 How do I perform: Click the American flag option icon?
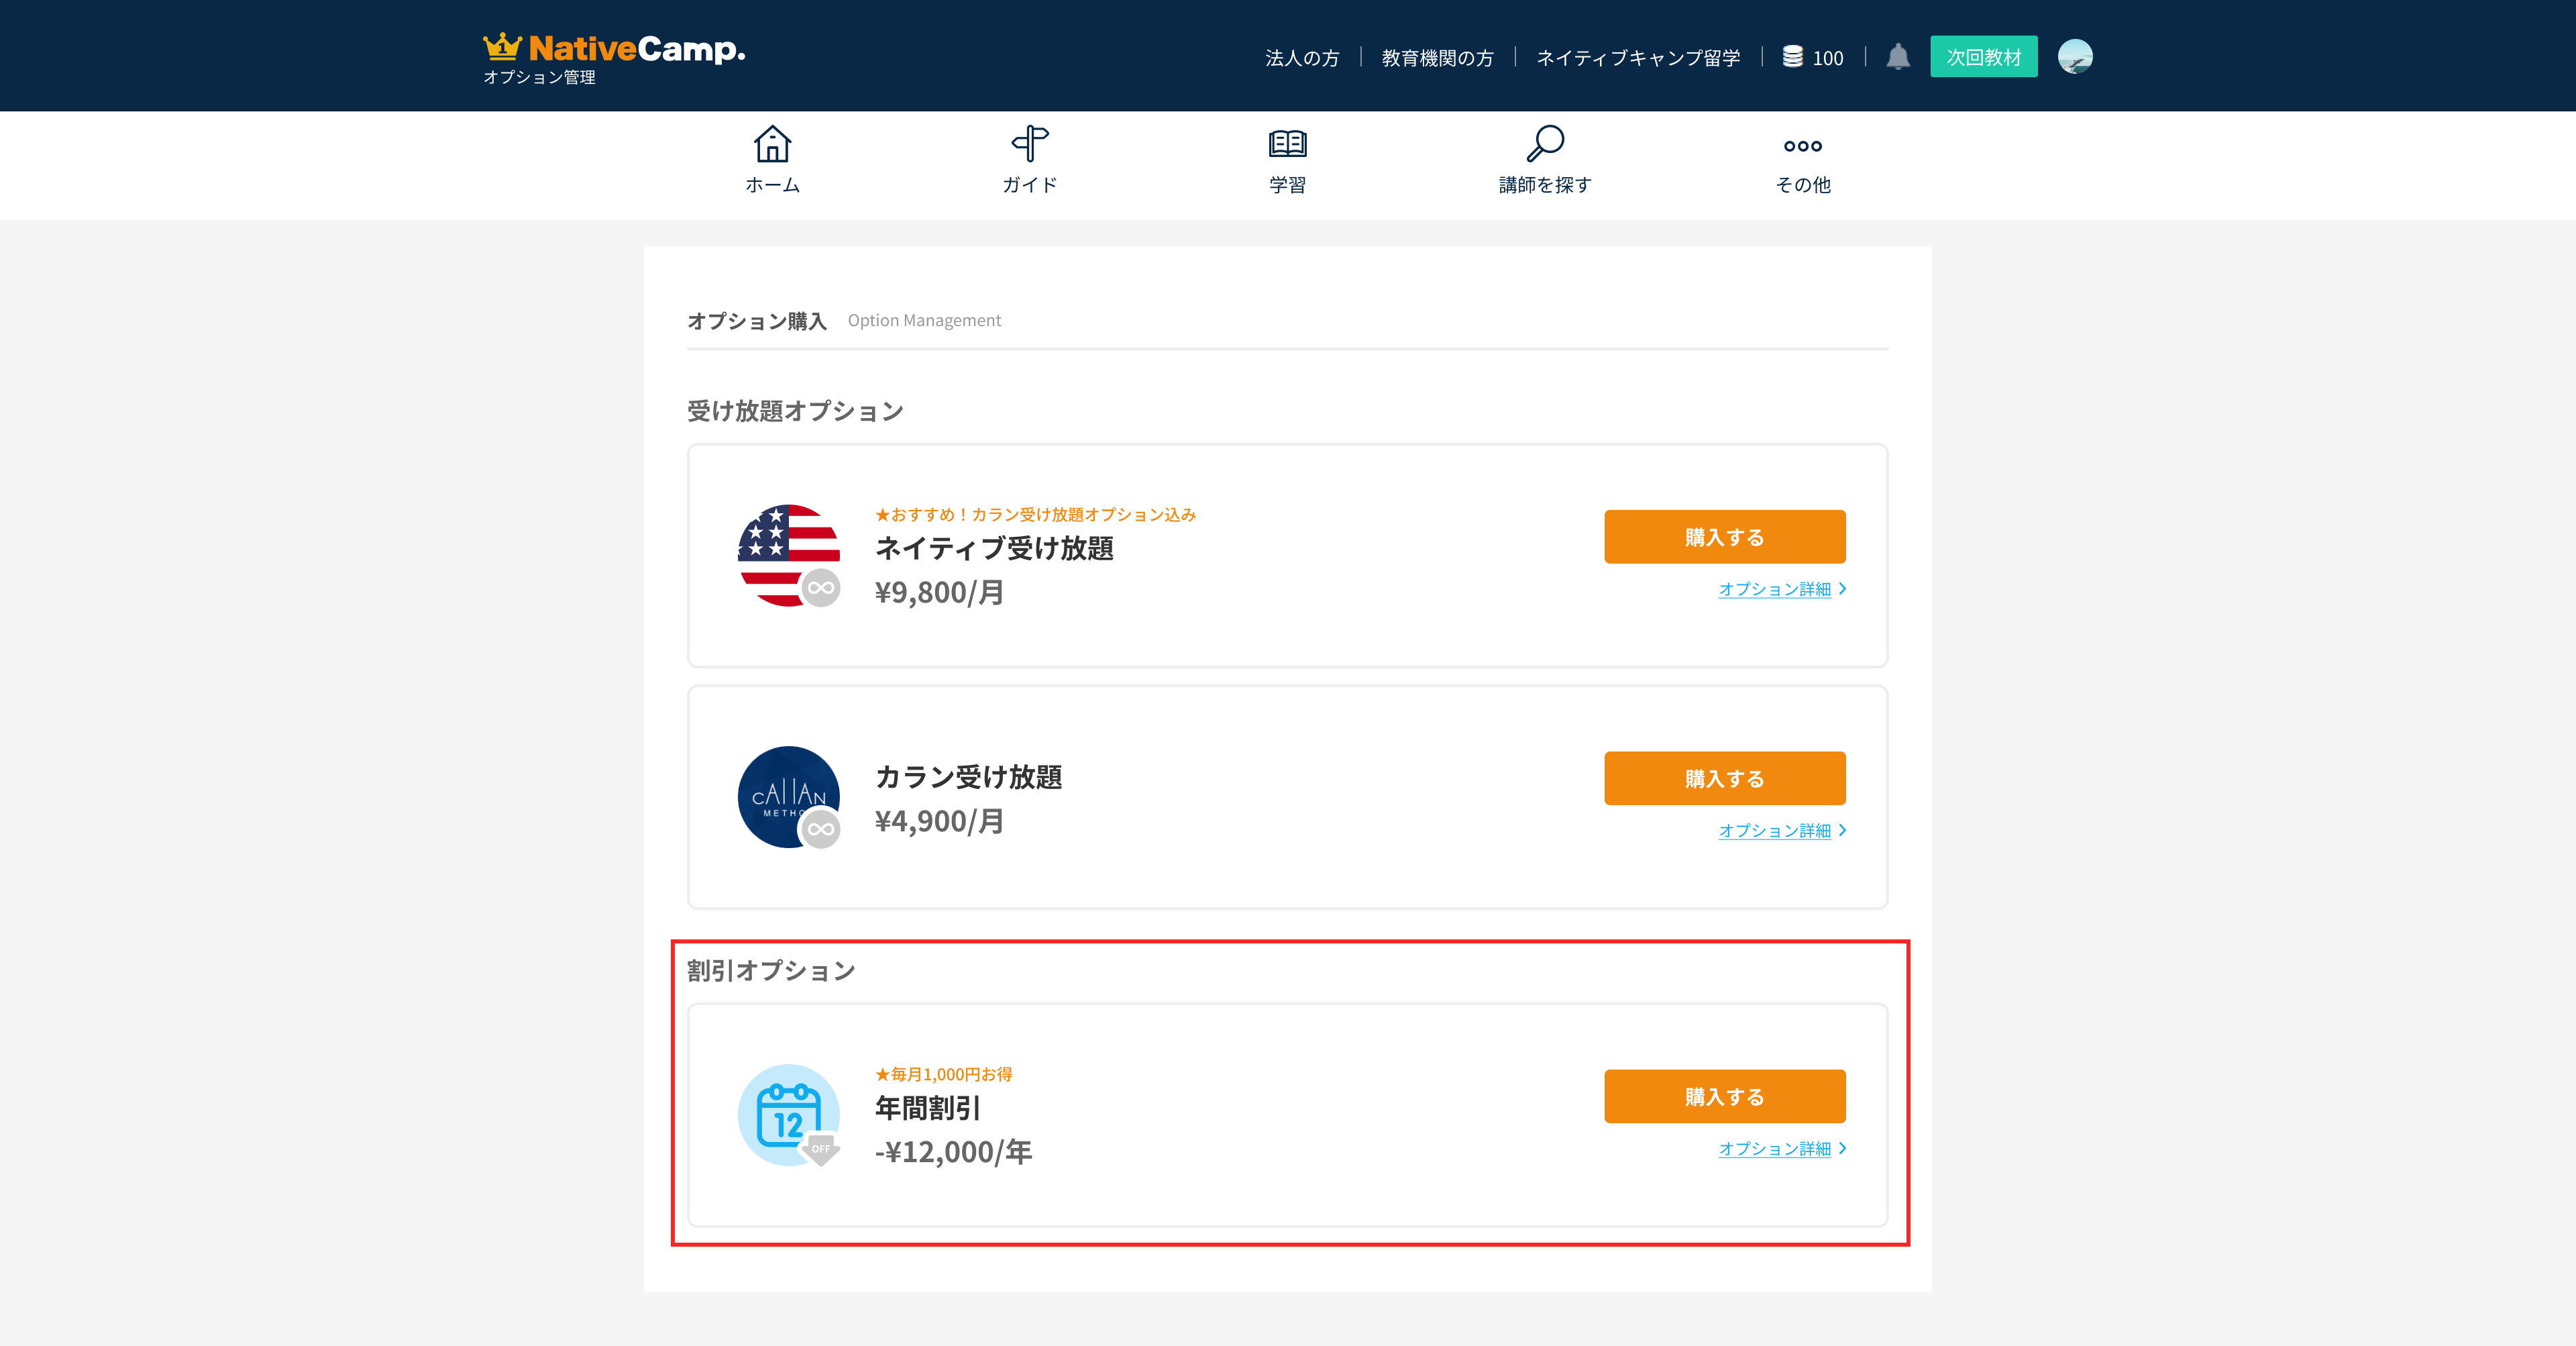[789, 556]
